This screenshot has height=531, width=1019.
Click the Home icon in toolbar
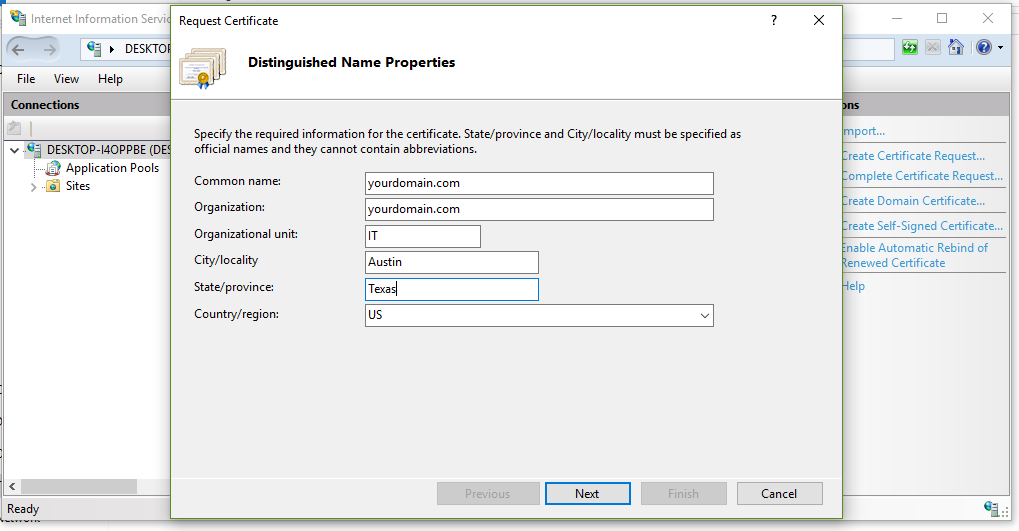pyautogui.click(x=956, y=48)
